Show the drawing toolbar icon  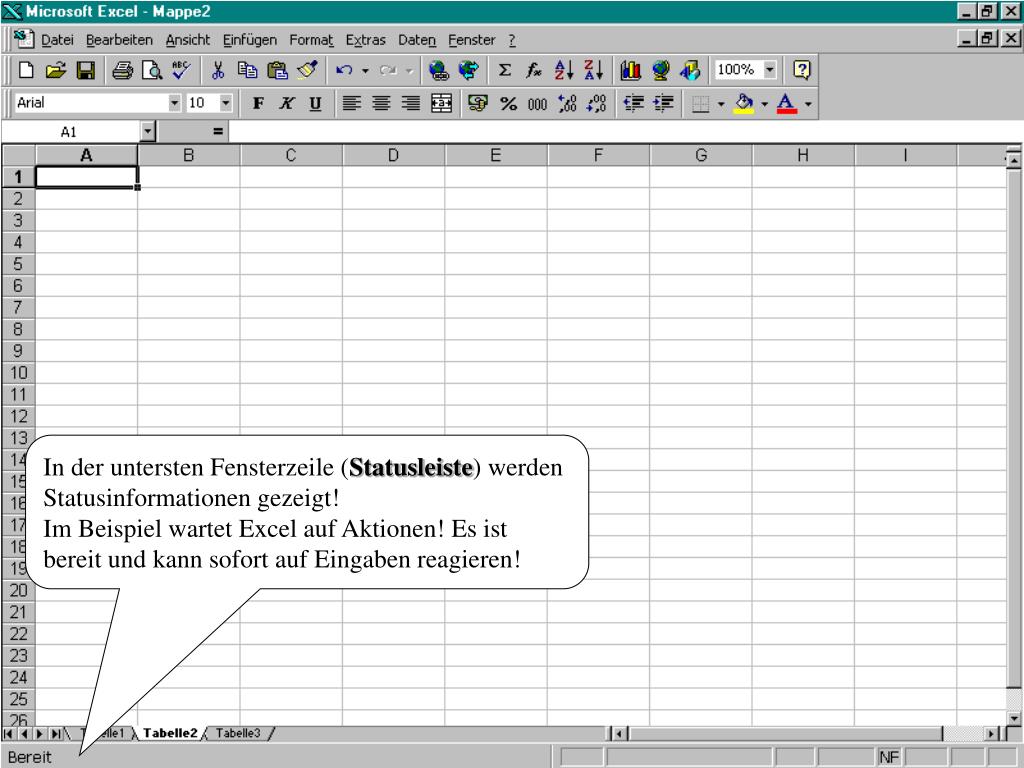[690, 70]
